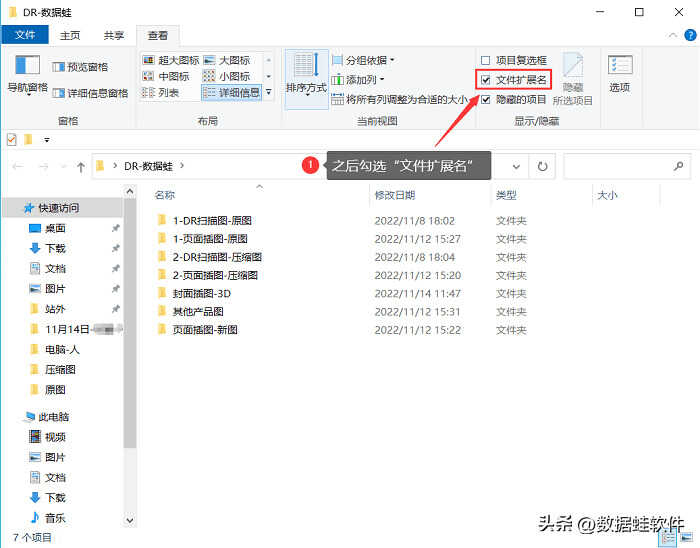
Task: Open the 文件 menu tab
Action: (25, 35)
